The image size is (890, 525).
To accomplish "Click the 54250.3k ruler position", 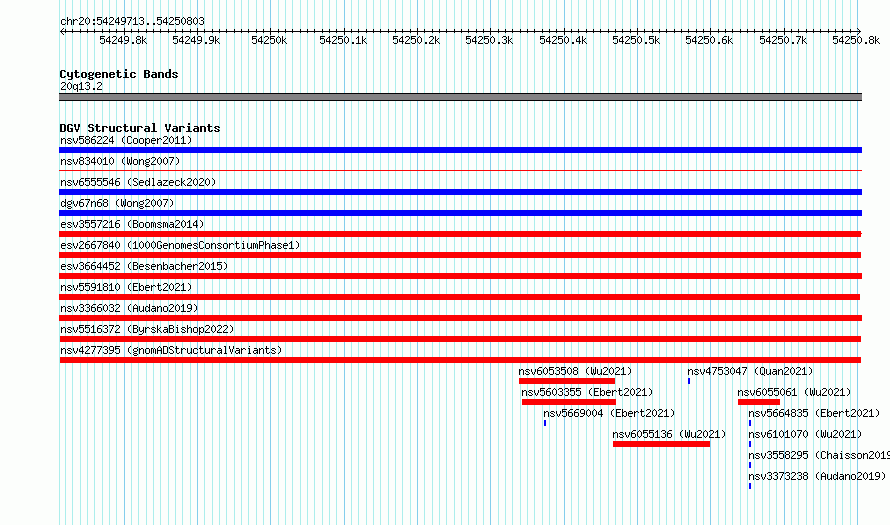I will point(489,40).
